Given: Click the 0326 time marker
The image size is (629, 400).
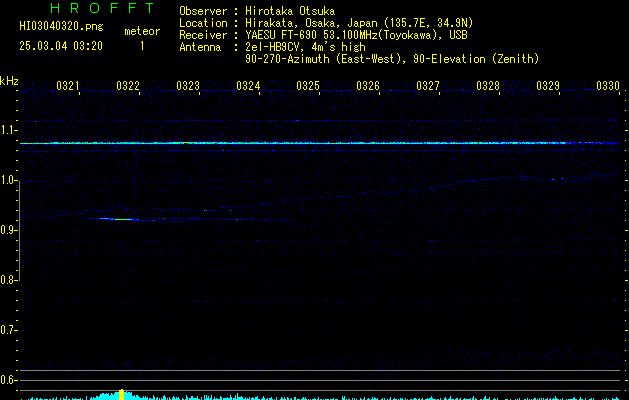Looking at the screenshot, I should click(x=368, y=86).
